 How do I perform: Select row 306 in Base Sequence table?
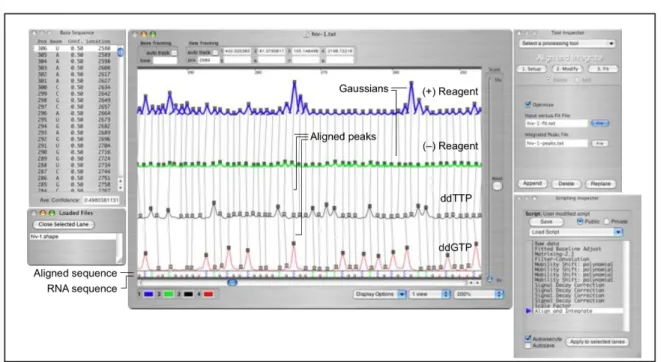[75, 48]
